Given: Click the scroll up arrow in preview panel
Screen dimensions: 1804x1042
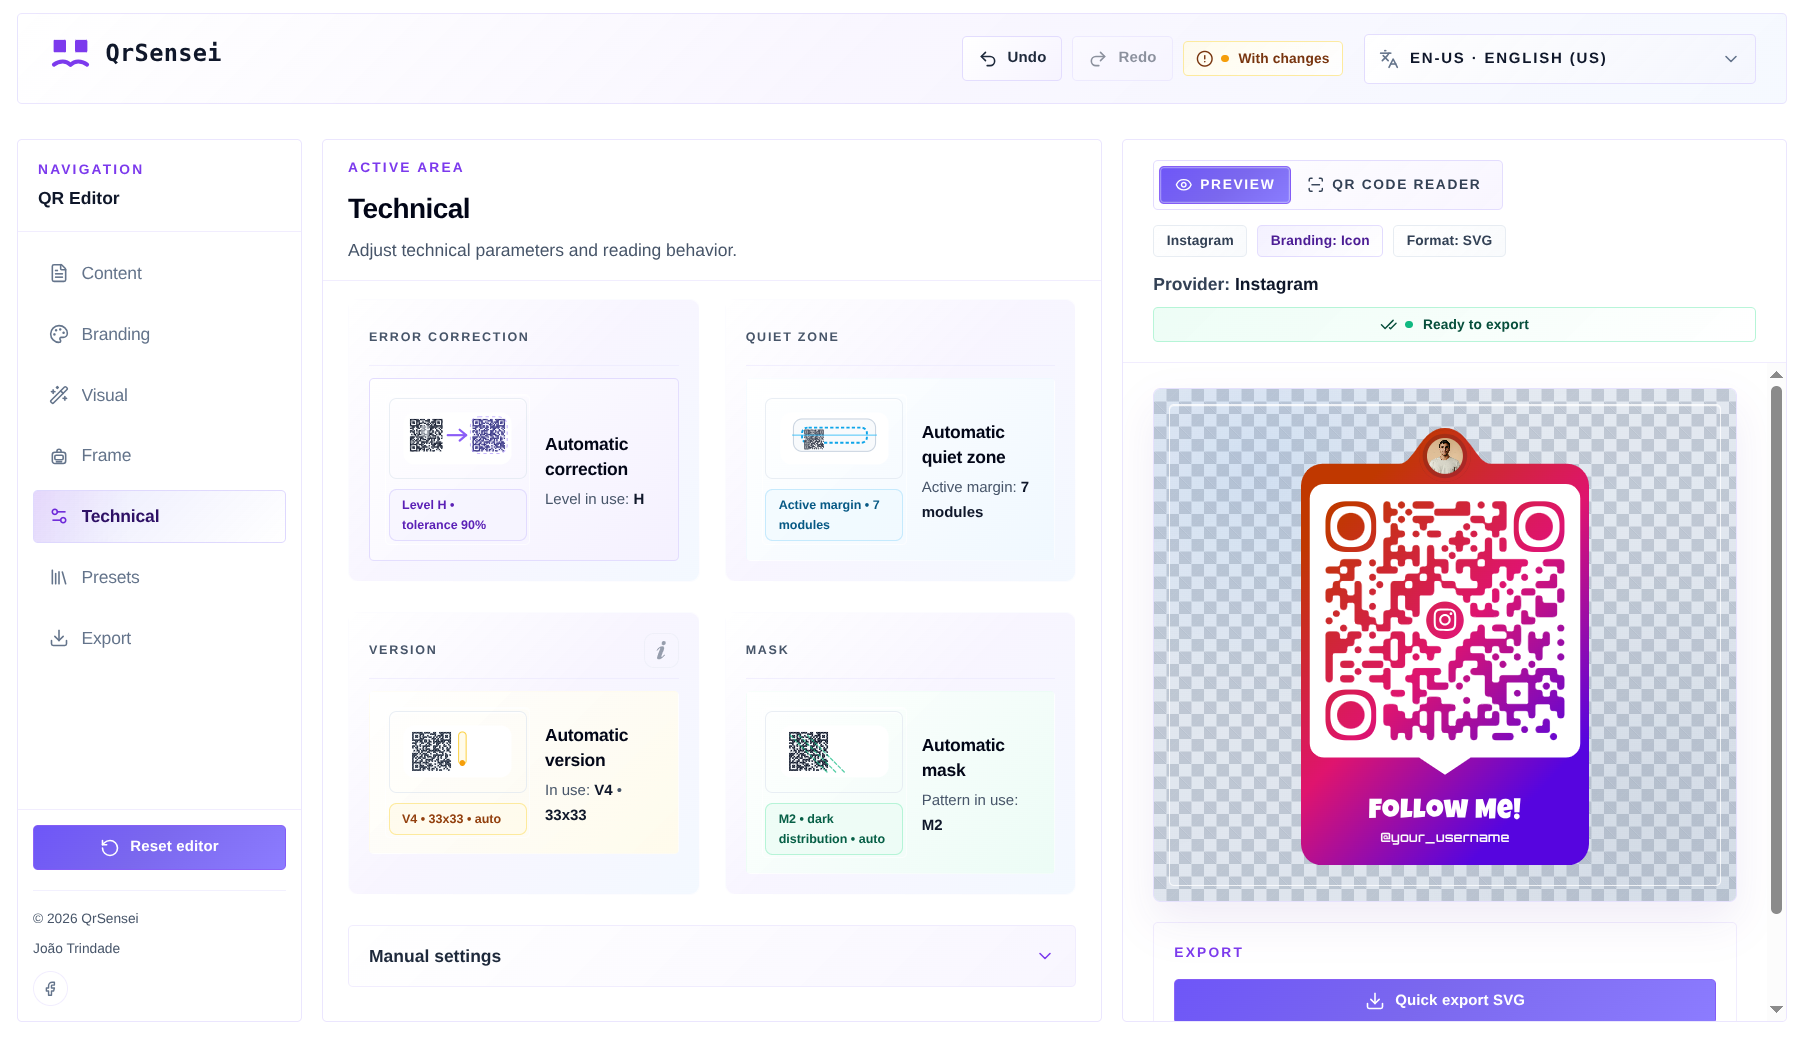Looking at the screenshot, I should [1776, 375].
